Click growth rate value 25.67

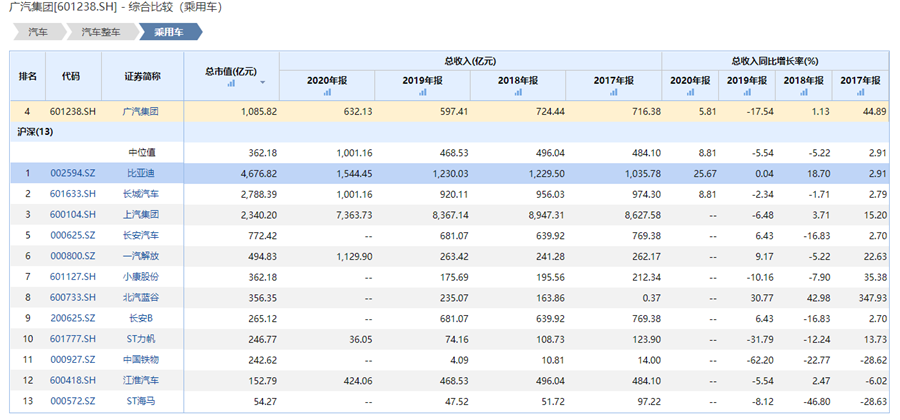705,173
